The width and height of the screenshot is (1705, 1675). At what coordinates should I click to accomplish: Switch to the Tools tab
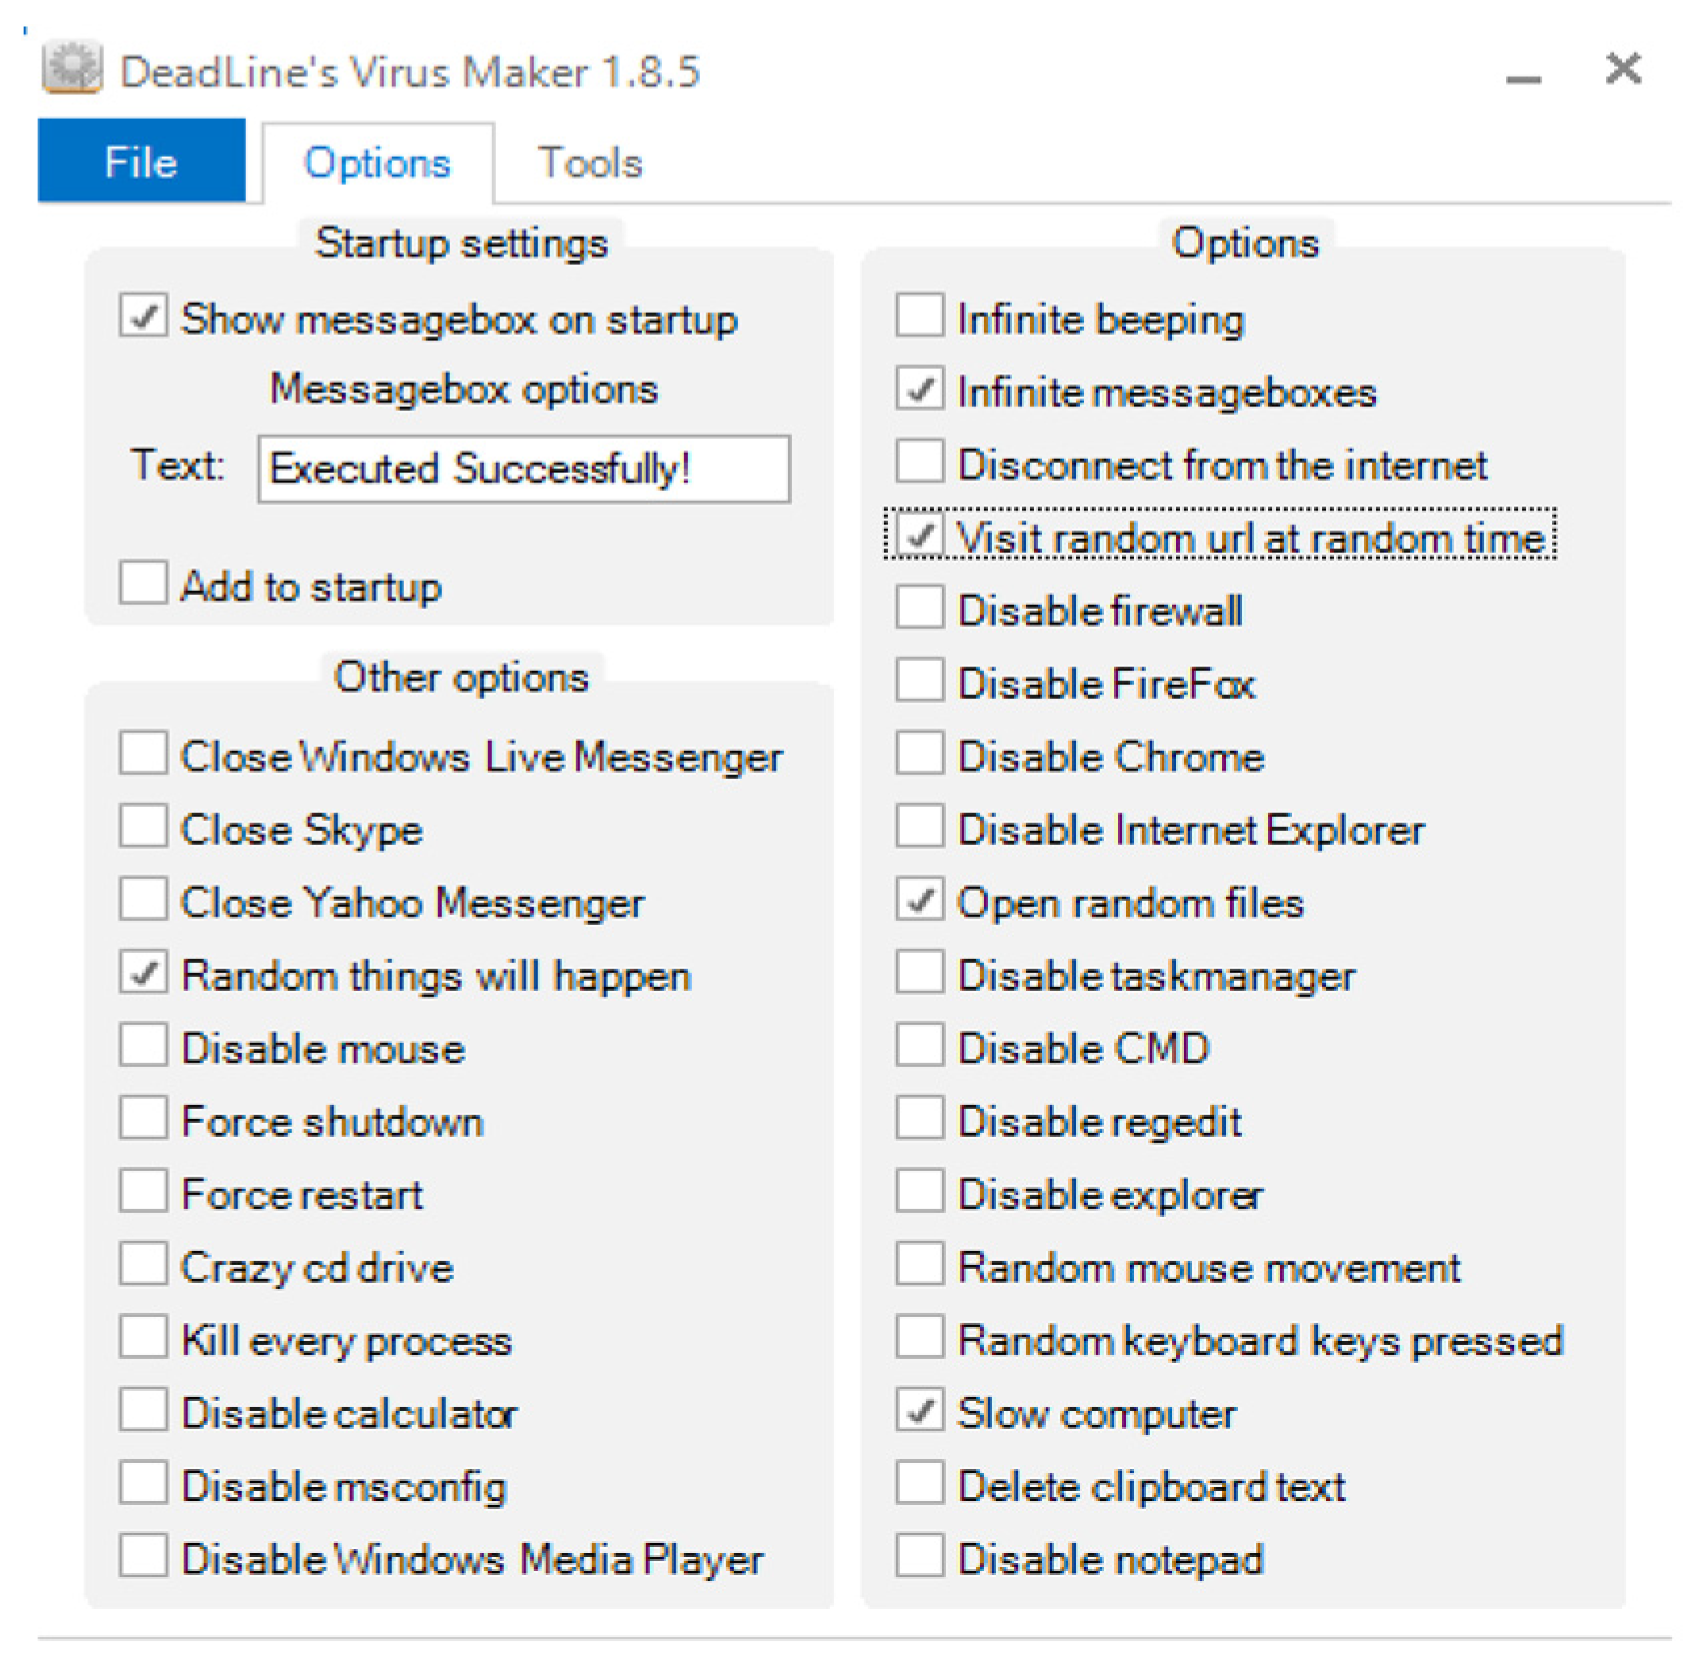tap(589, 163)
